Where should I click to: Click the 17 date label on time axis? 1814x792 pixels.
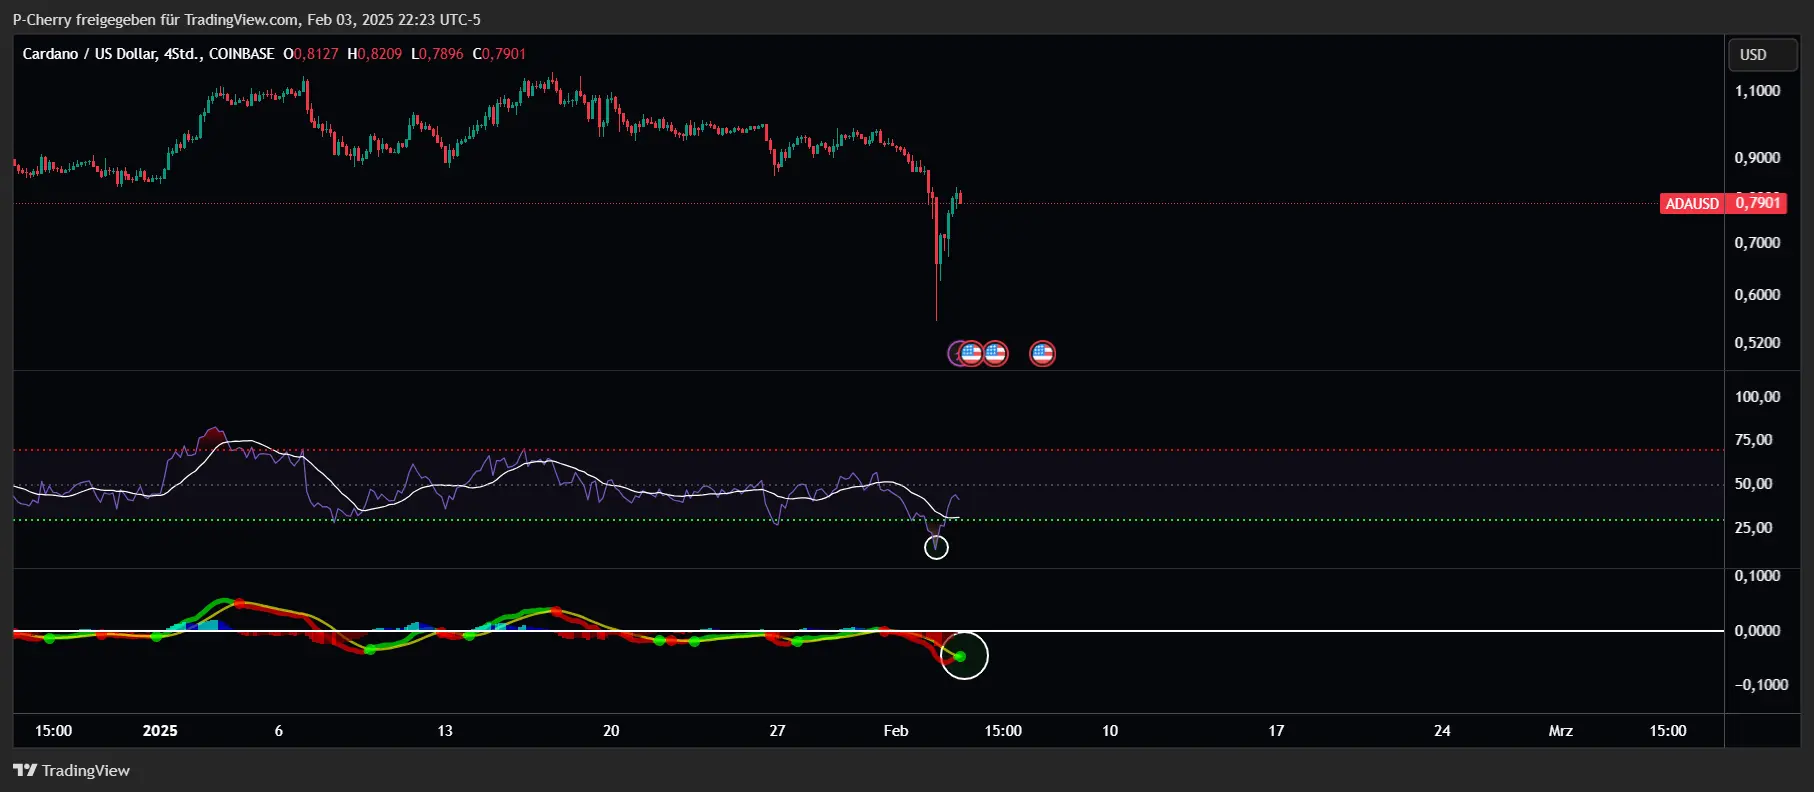click(x=1276, y=731)
